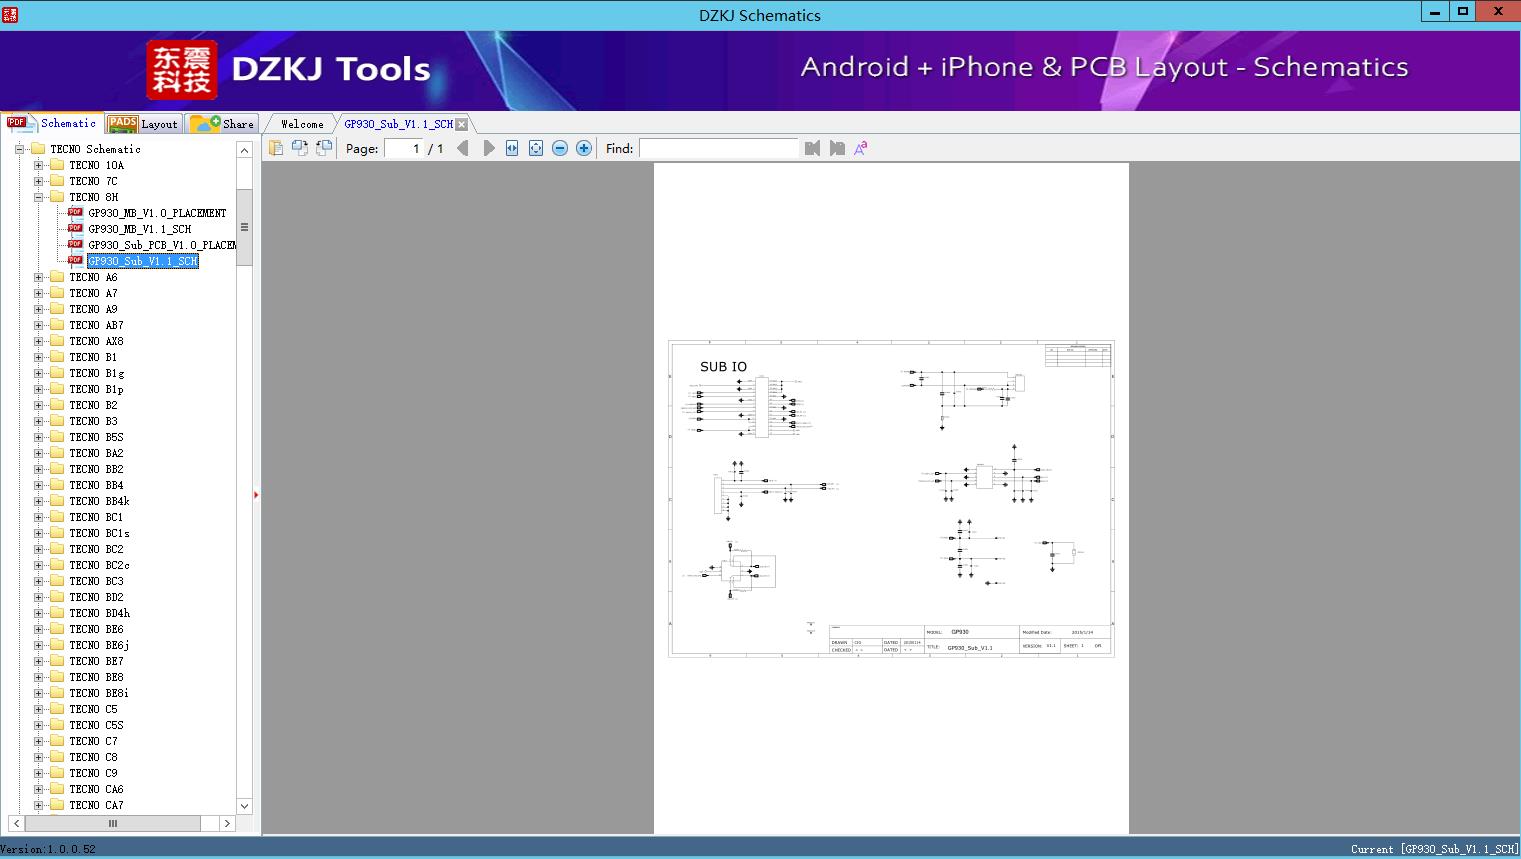This screenshot has height=859, width=1521.
Task: Click the TECNO BC2c folder icon
Action: pyautogui.click(x=57, y=565)
